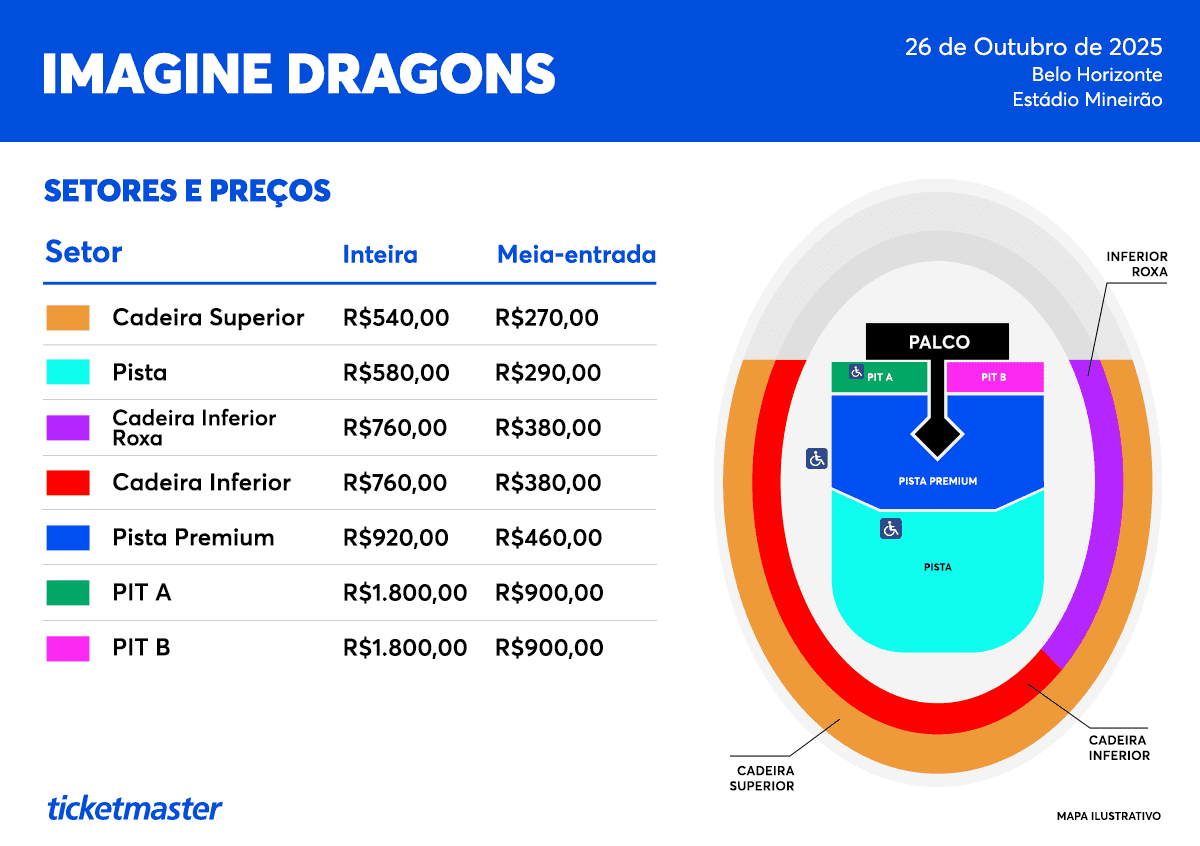This screenshot has height=846, width=1200.
Task: Click the IMAGINE DRAGONS title
Action: [x=299, y=72]
